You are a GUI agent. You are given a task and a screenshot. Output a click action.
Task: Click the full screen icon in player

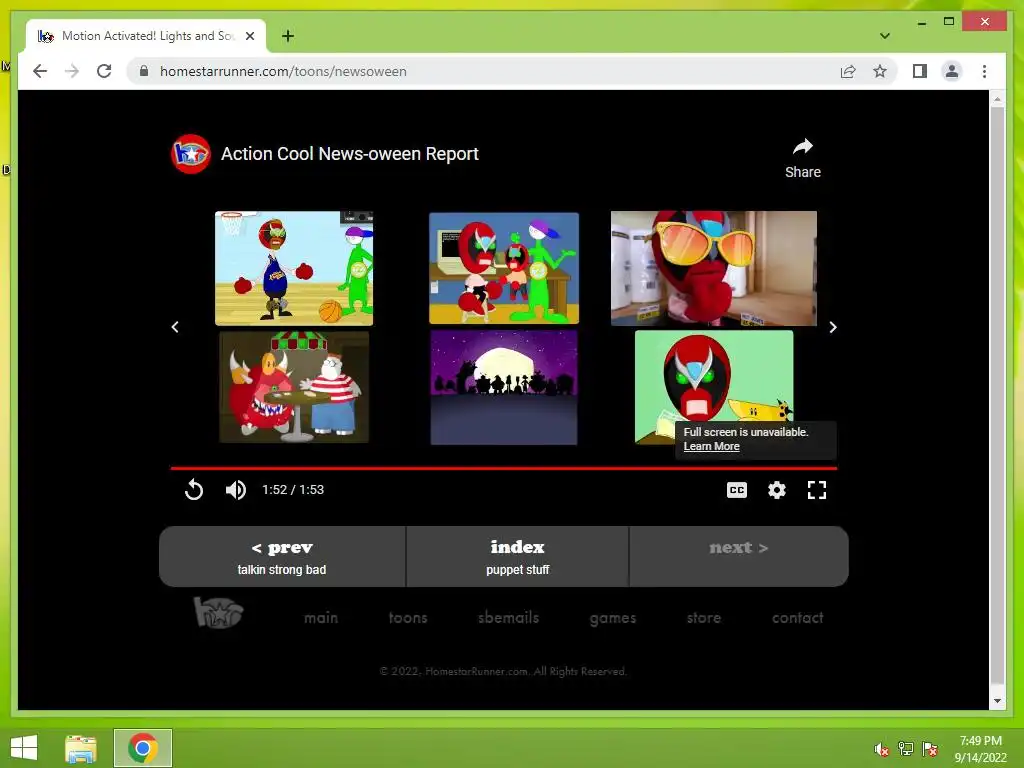(816, 490)
